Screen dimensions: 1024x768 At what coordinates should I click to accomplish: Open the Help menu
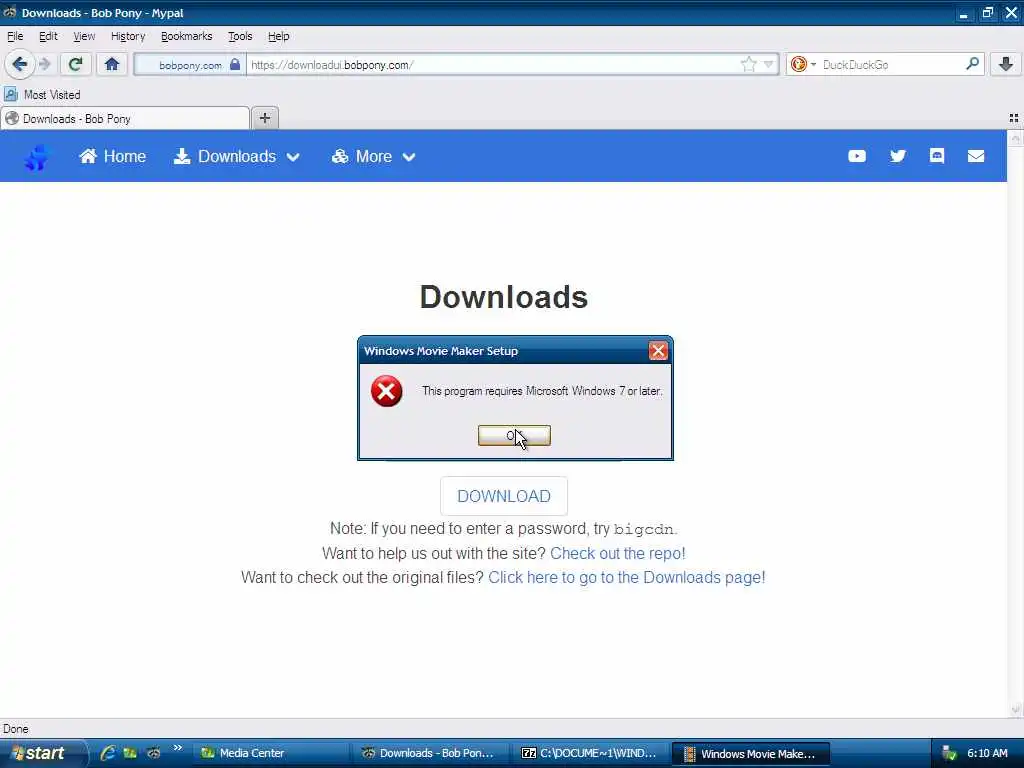[278, 37]
